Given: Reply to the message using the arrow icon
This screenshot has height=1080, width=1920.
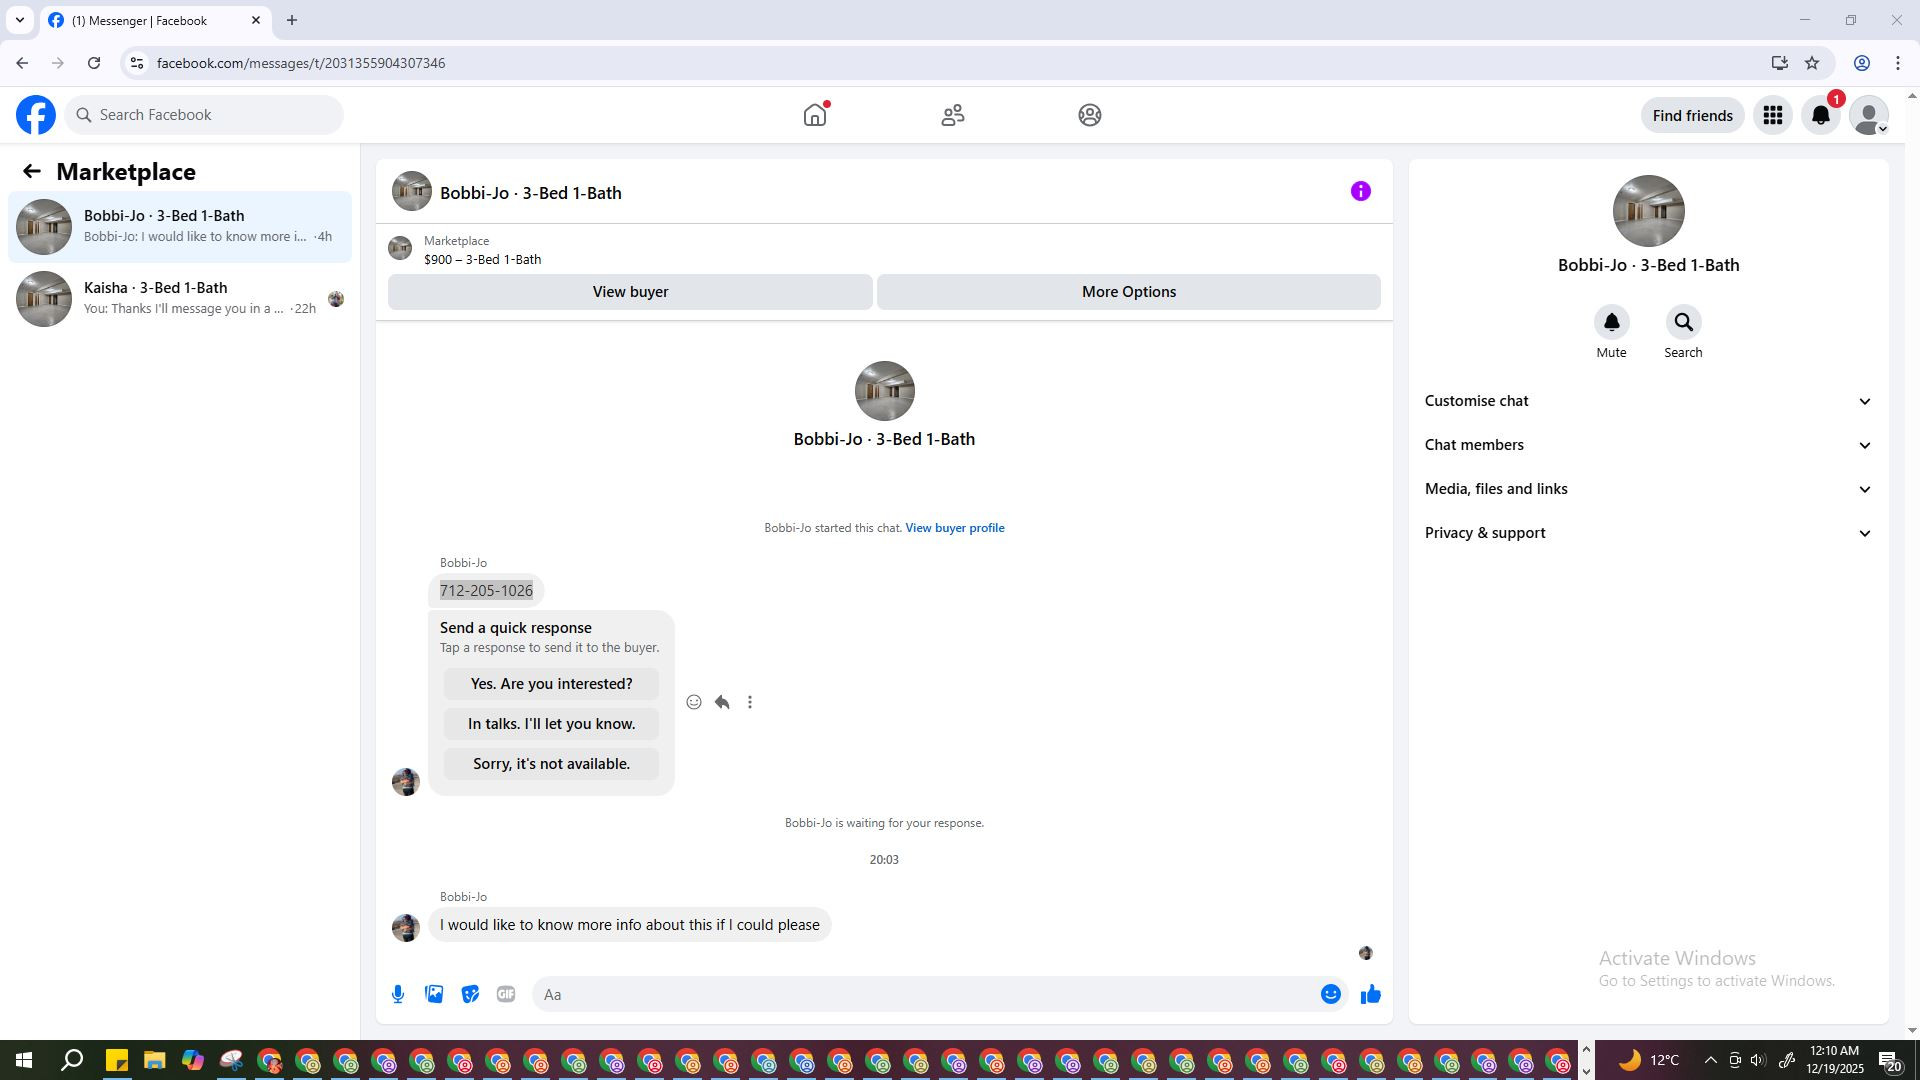Looking at the screenshot, I should pos(722,702).
